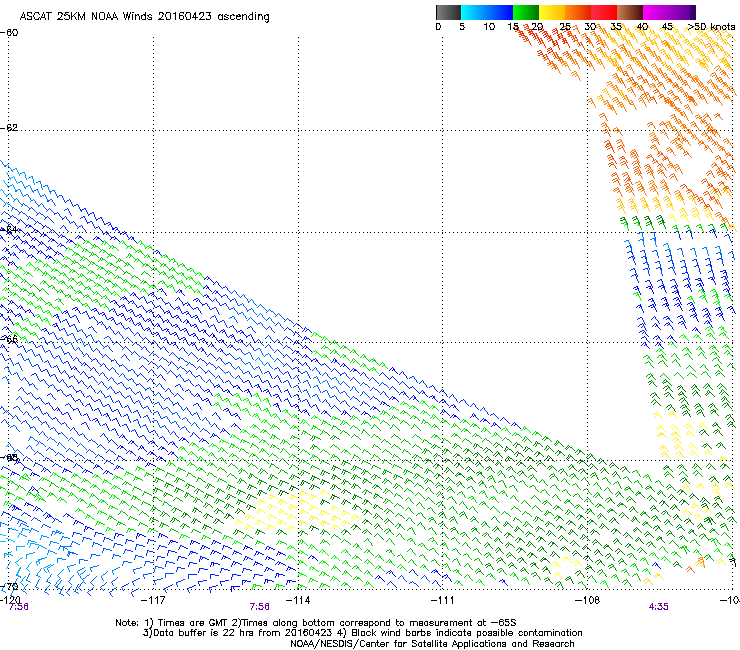Click the latitude label '-62'
The image size is (740, 650).
(x=9, y=128)
